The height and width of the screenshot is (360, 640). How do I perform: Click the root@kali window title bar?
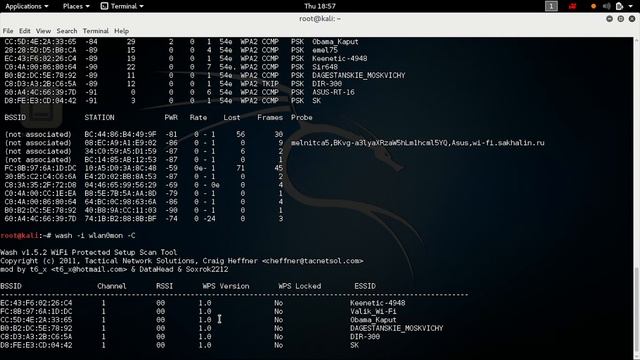320,19
